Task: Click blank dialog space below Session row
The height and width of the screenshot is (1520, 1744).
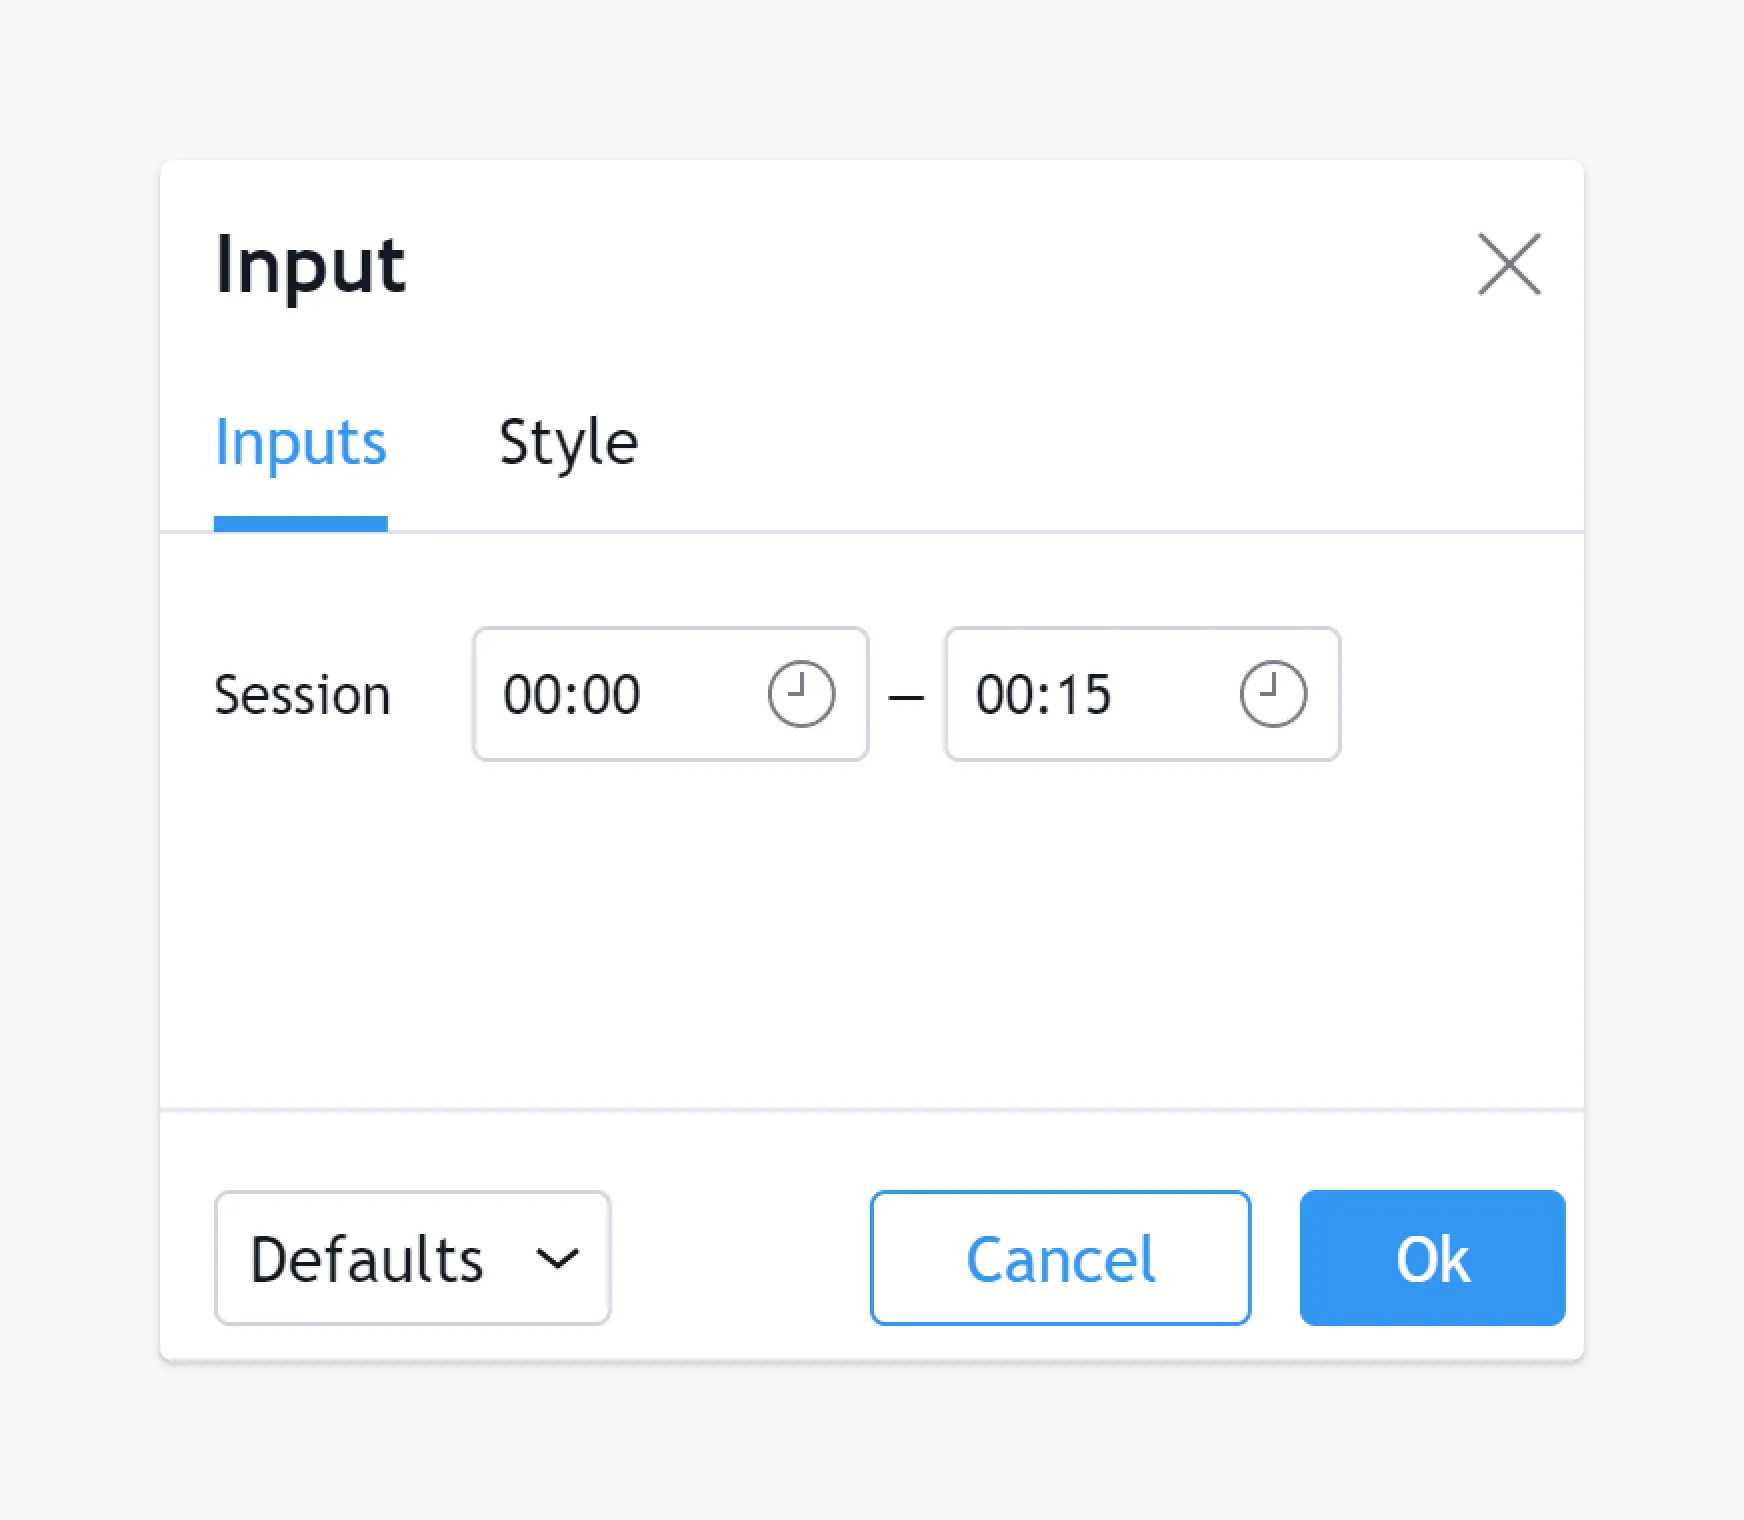Action: click(870, 930)
